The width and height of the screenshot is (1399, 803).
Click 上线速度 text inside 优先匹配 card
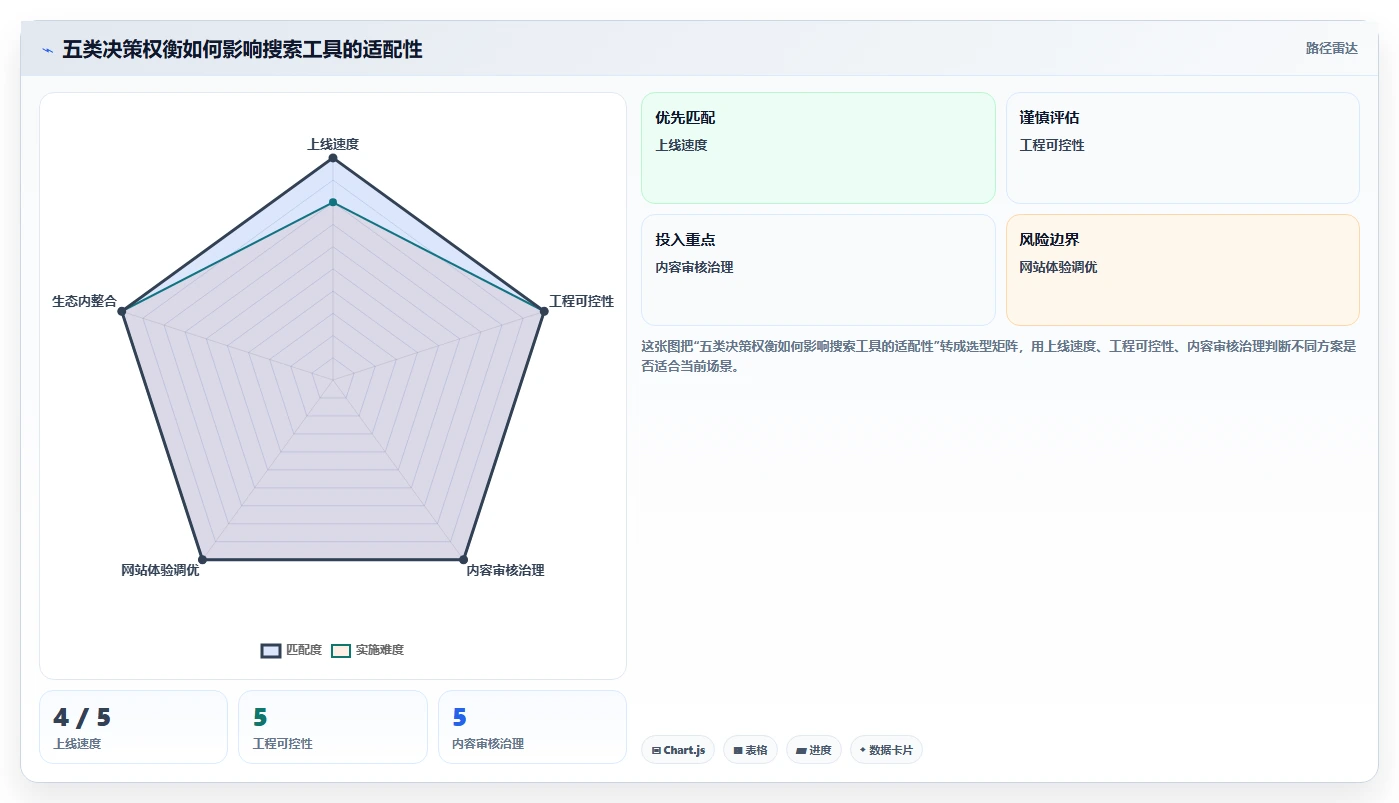pyautogui.click(x=681, y=145)
